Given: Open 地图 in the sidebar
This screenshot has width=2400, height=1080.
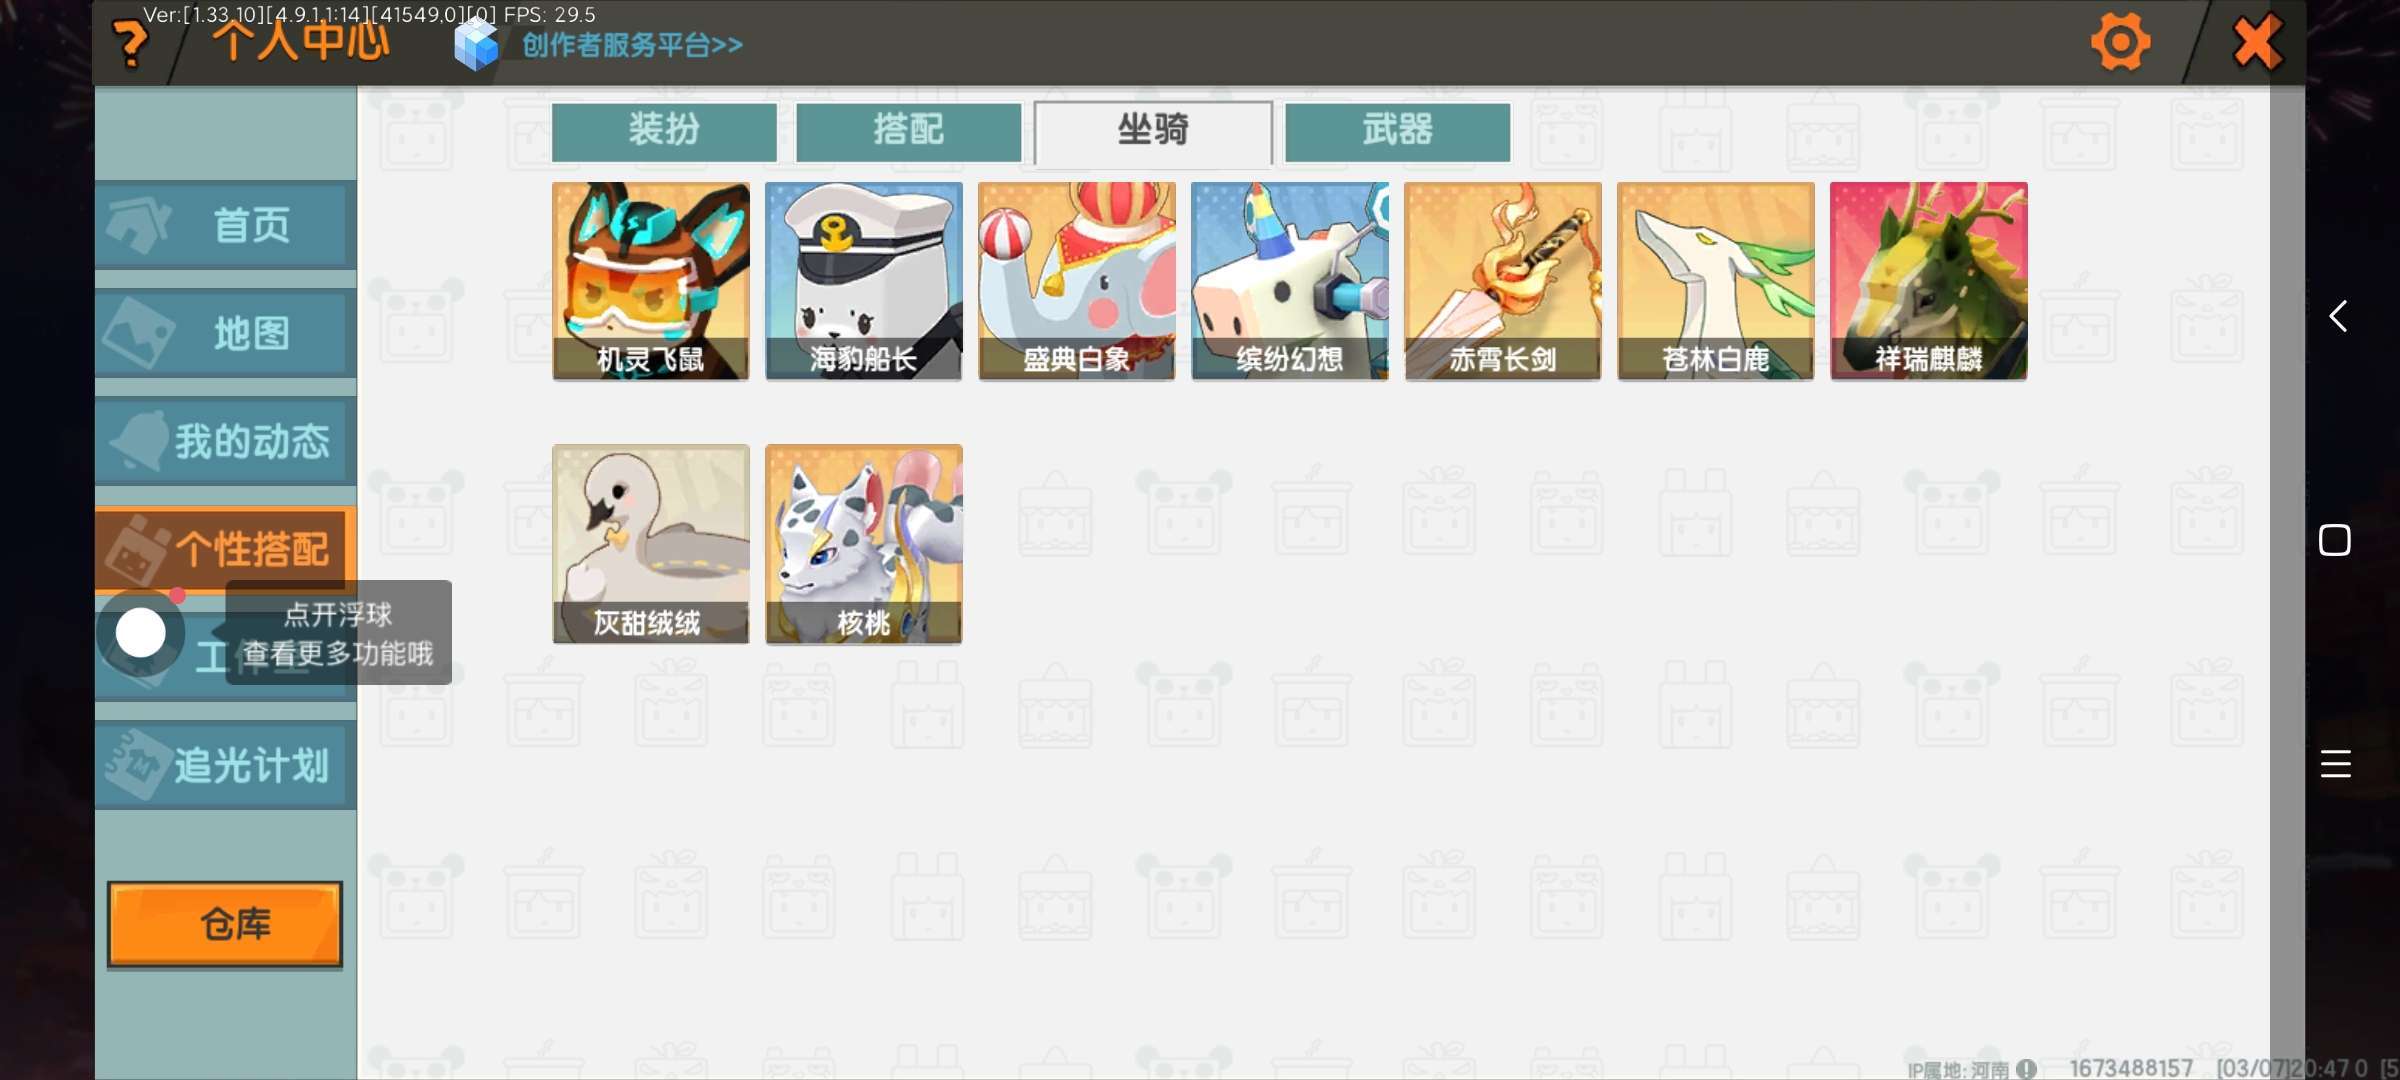Looking at the screenshot, I should tap(226, 333).
